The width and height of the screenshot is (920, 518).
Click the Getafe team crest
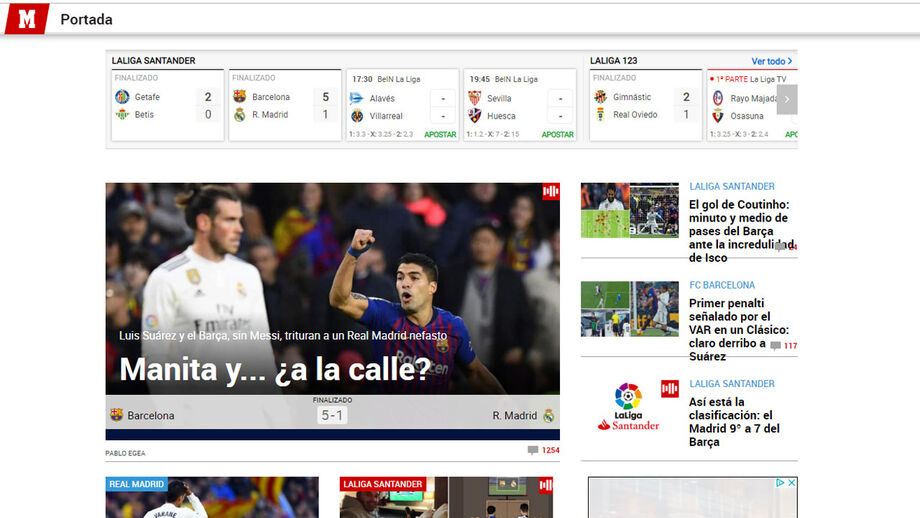tap(122, 97)
